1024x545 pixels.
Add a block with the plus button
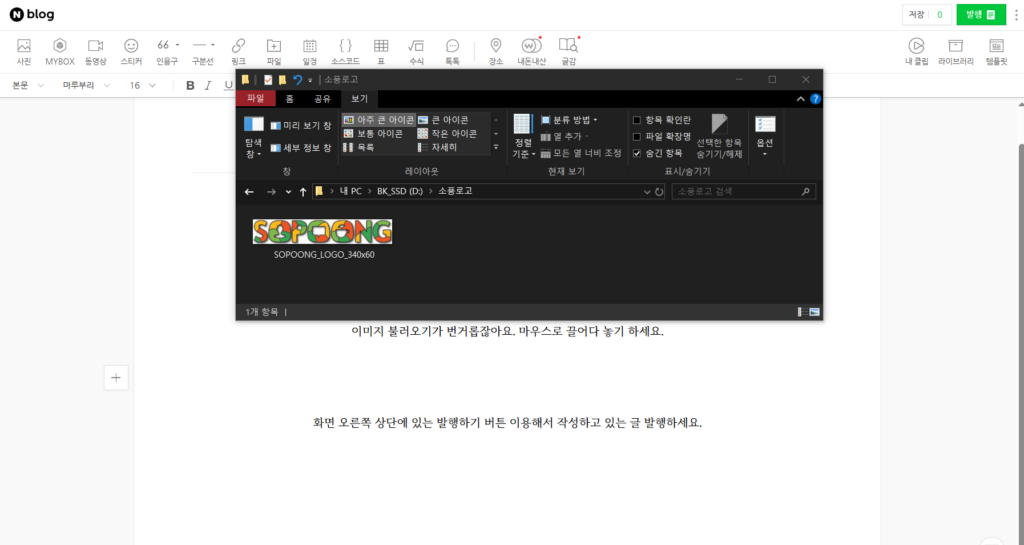[116, 377]
